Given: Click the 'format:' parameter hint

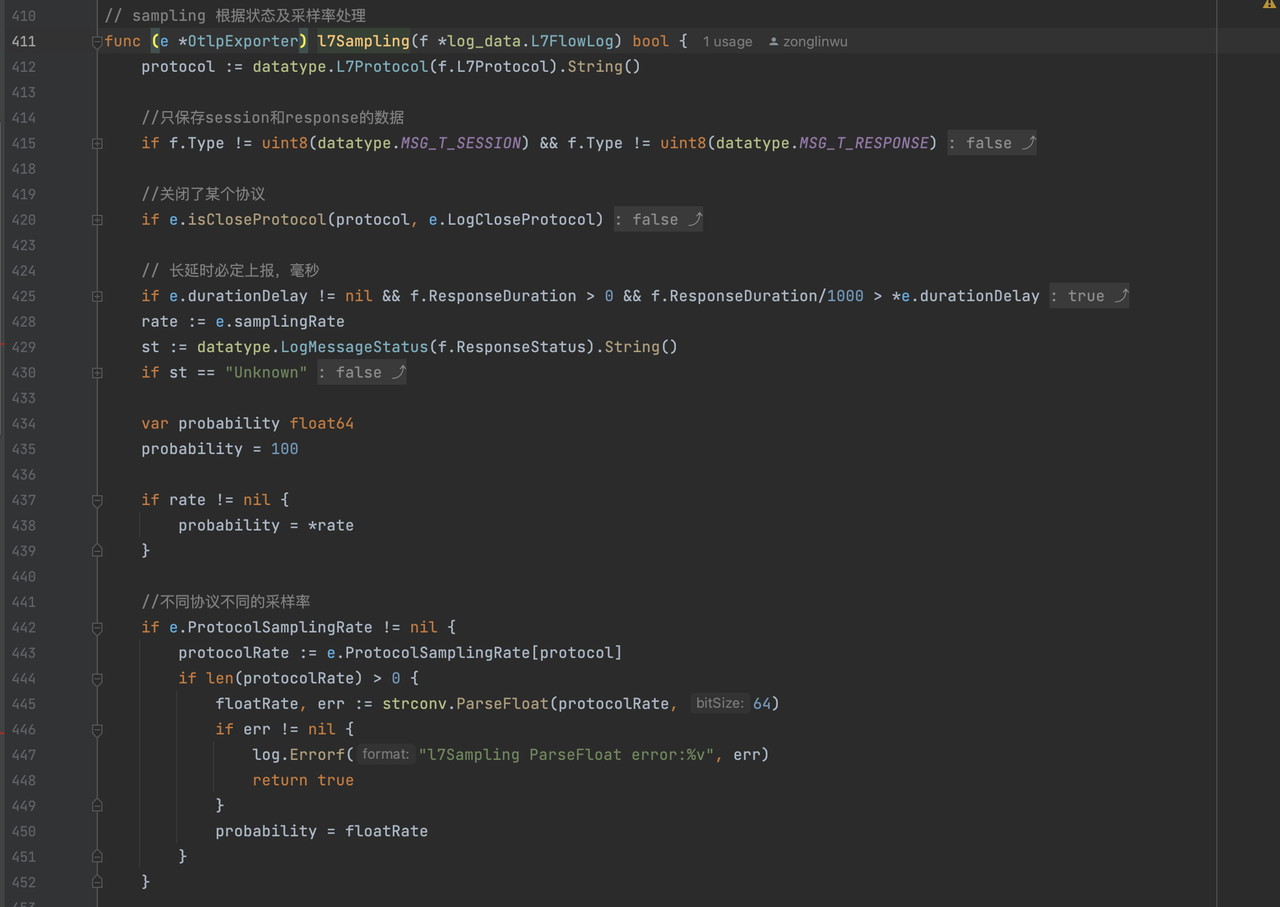Looking at the screenshot, I should 386,754.
